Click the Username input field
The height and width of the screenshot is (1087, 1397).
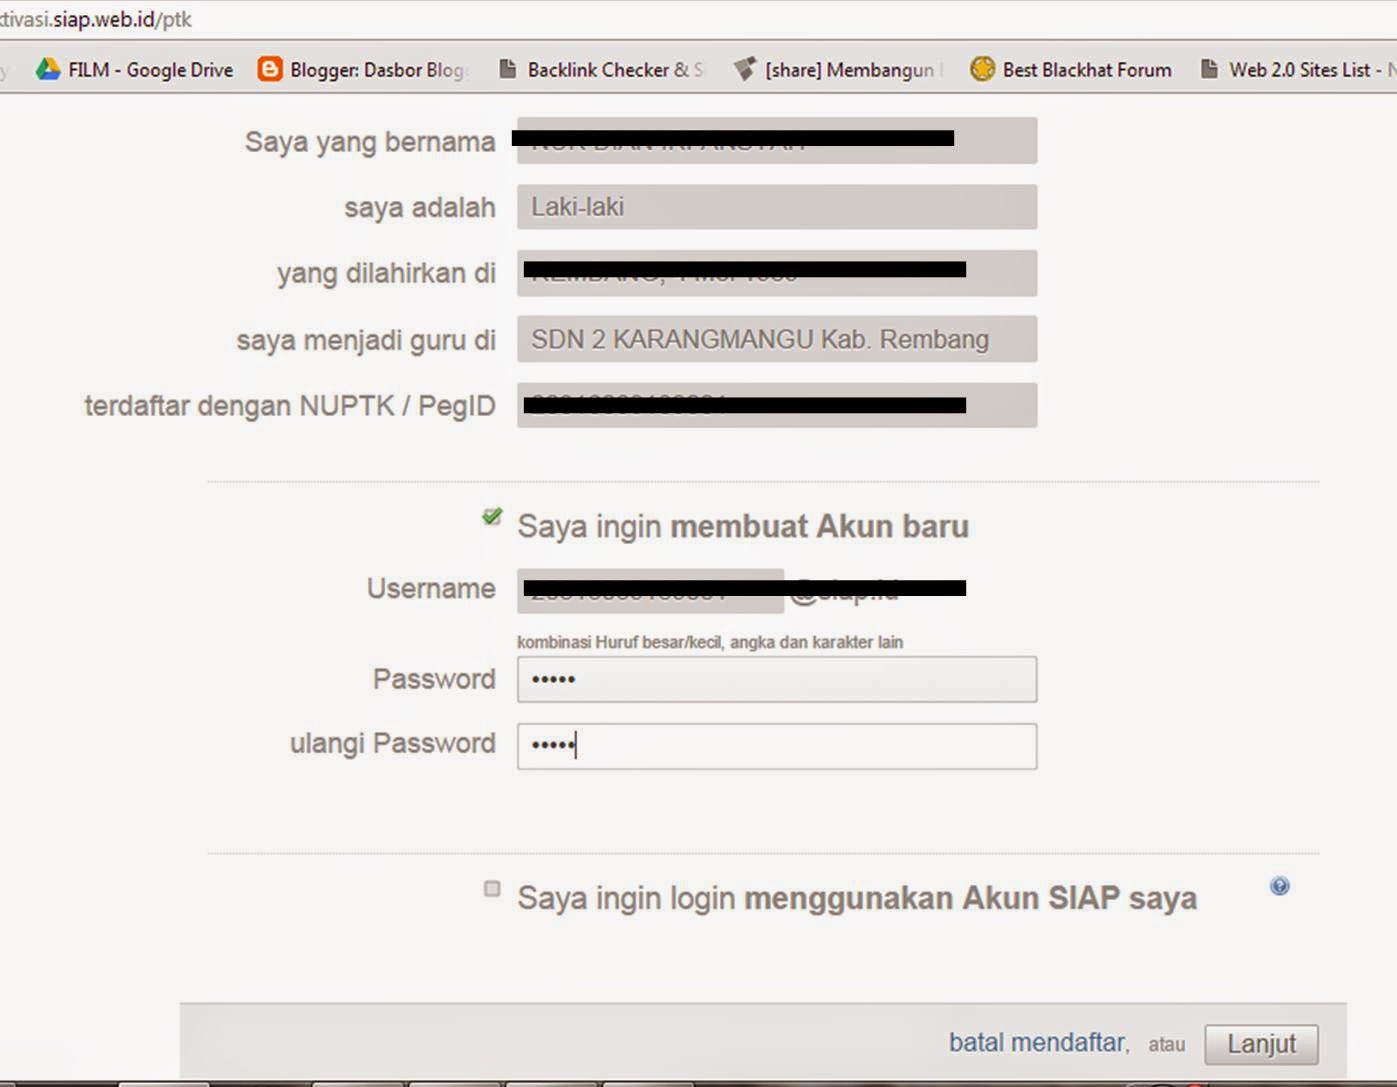point(650,591)
